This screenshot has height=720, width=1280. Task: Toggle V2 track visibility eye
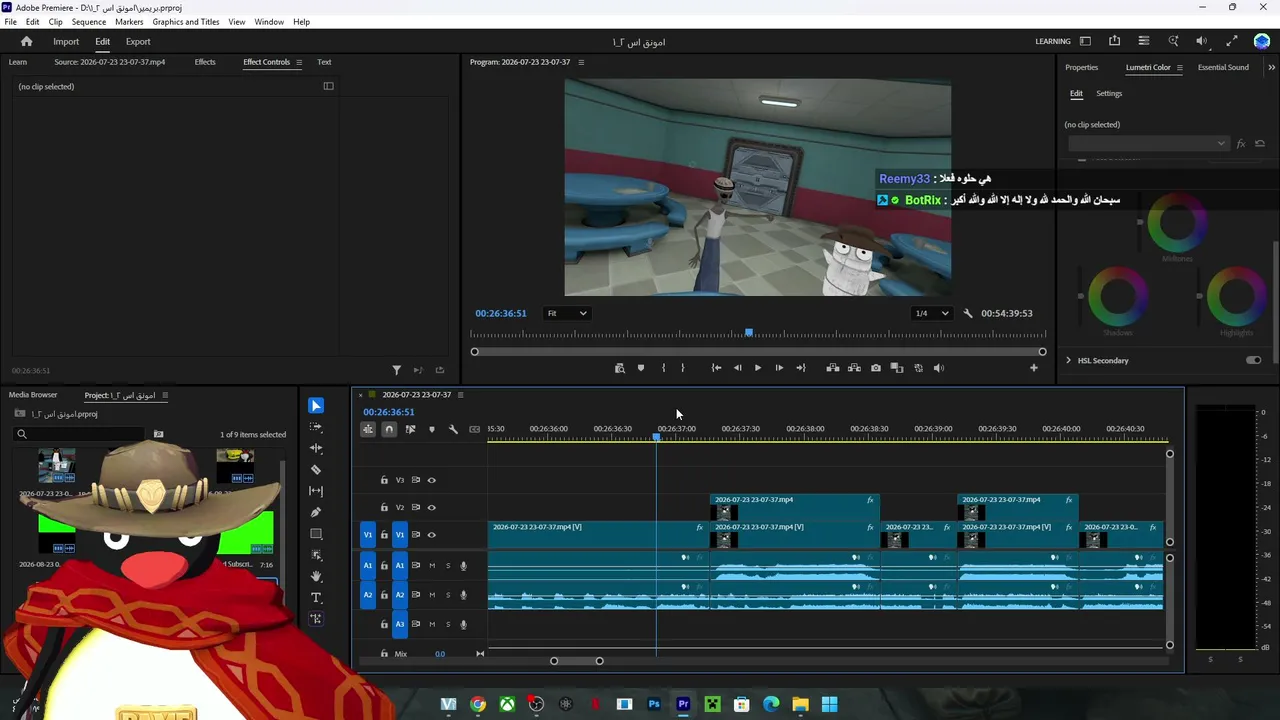click(432, 507)
